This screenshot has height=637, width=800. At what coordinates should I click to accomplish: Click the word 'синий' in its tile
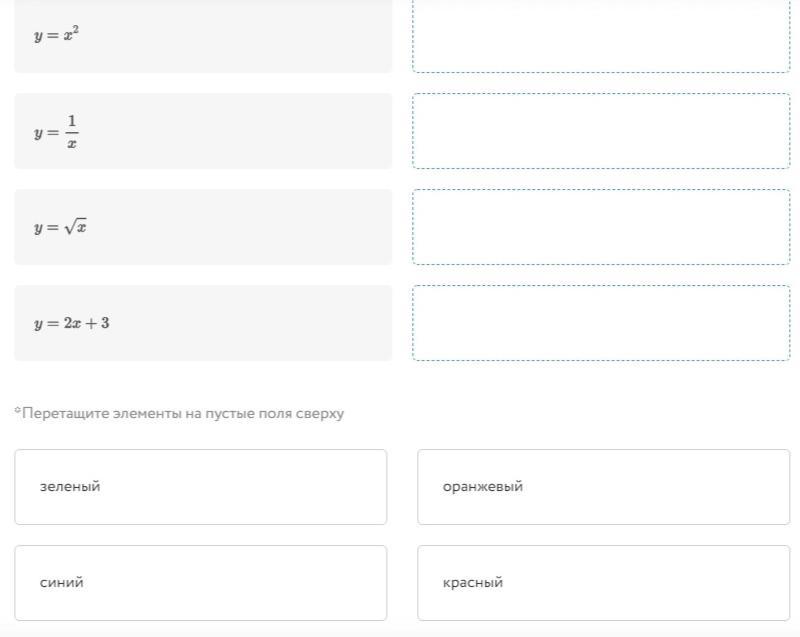pyautogui.click(x=62, y=583)
